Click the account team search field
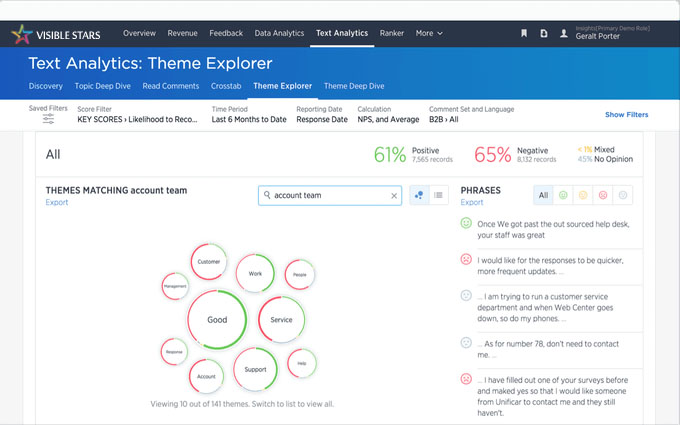 tap(325, 196)
